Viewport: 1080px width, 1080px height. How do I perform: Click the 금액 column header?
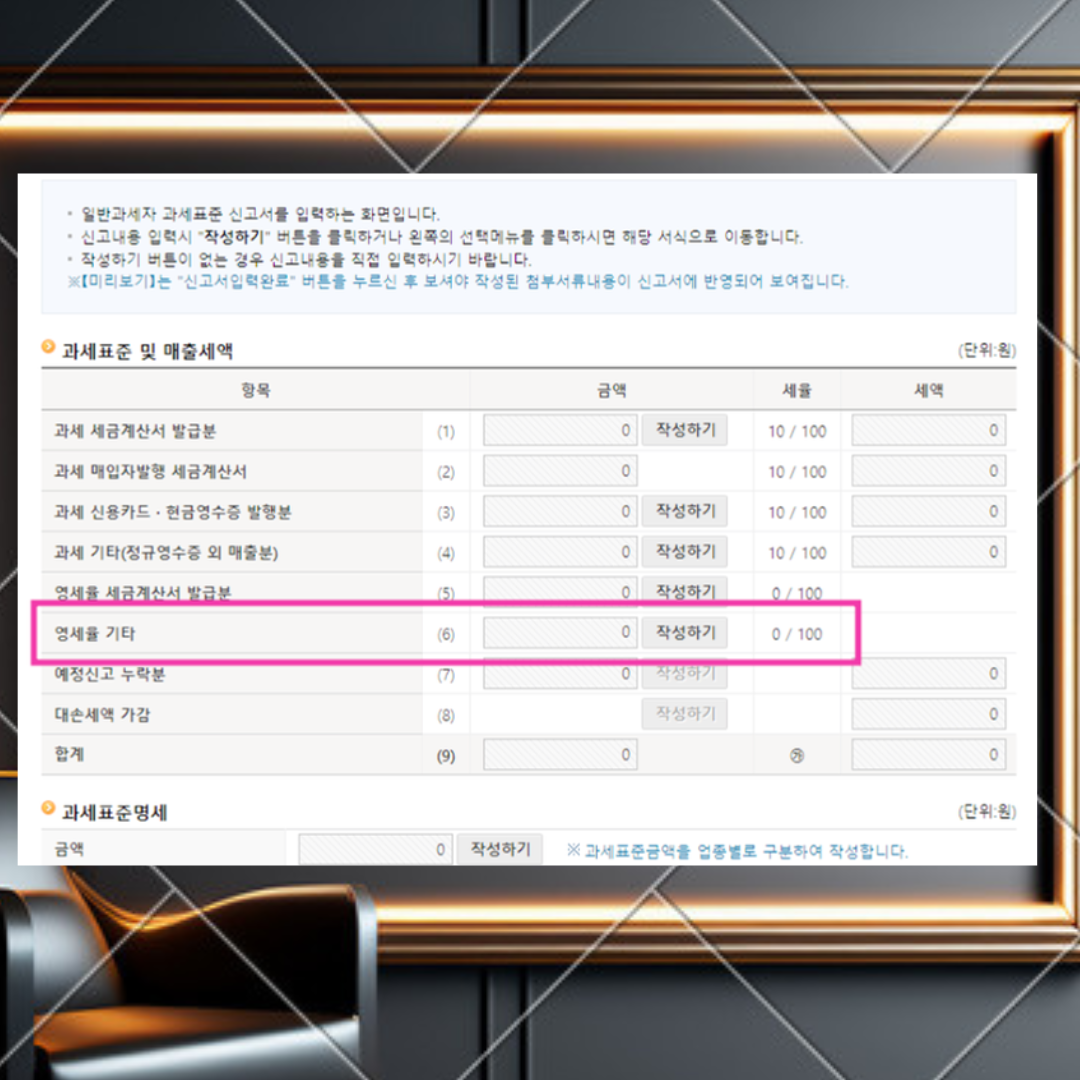tap(612, 391)
